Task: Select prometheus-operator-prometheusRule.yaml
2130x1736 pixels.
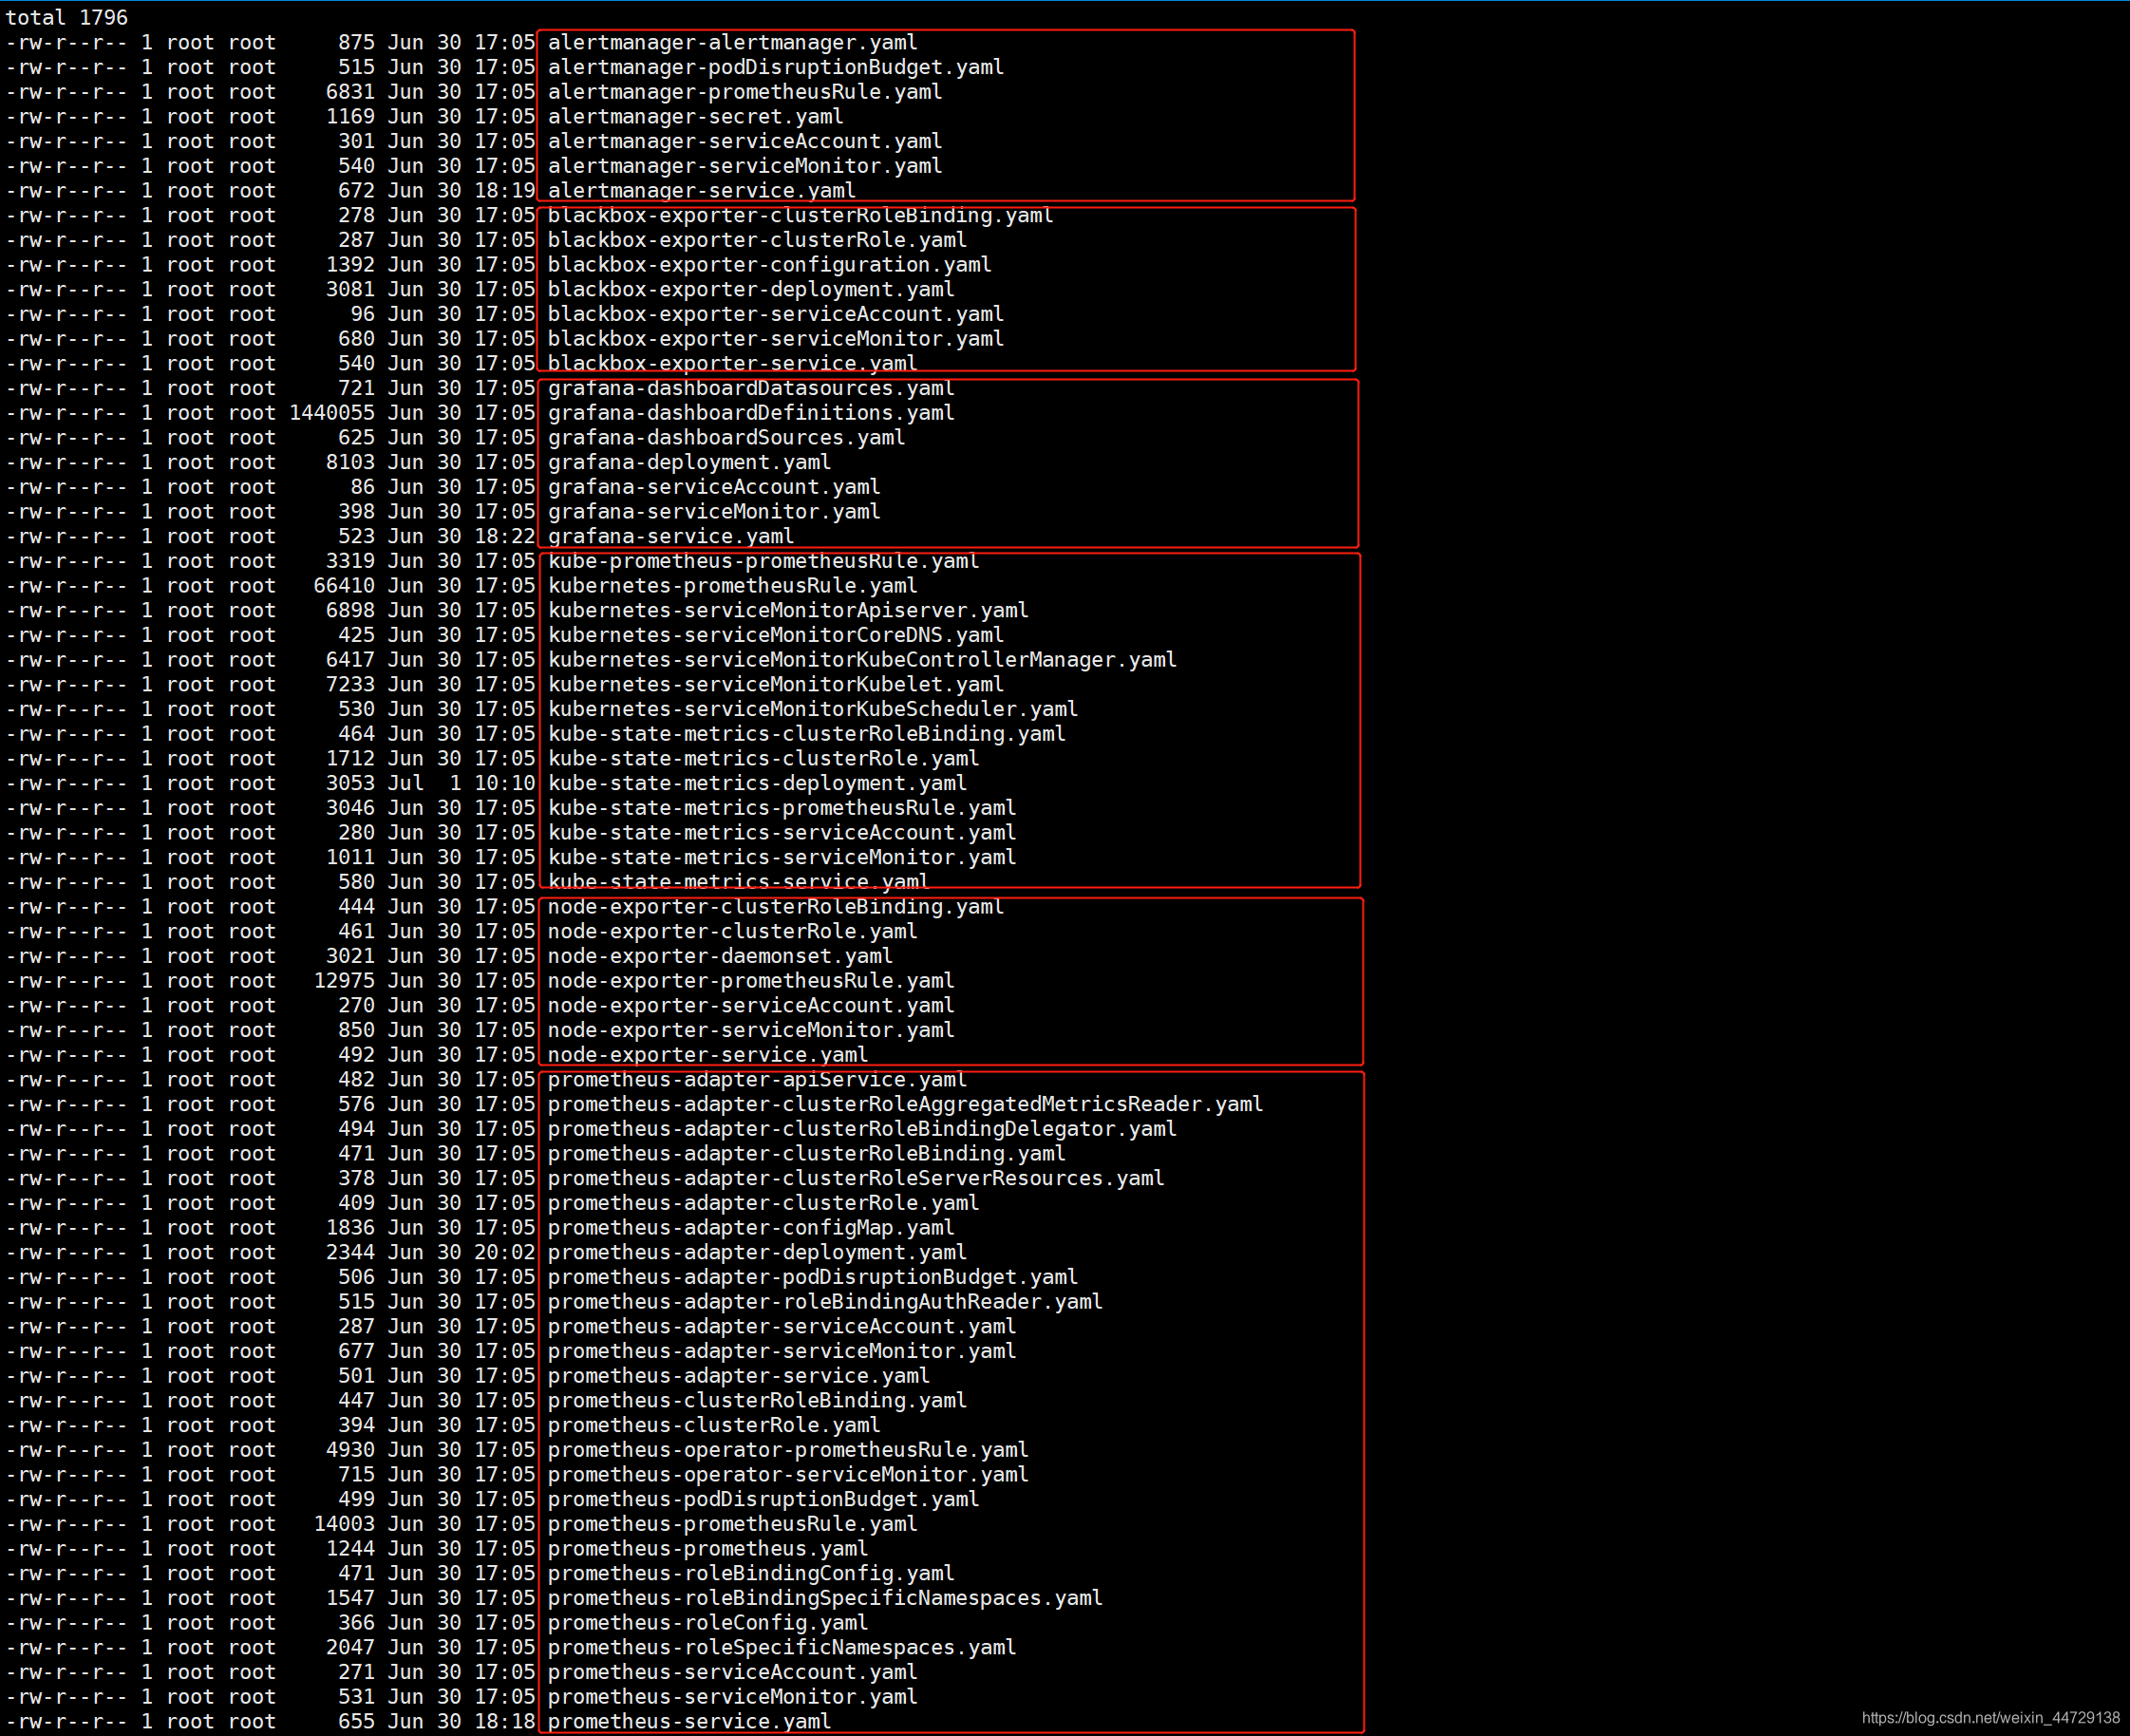Action: [x=787, y=1449]
